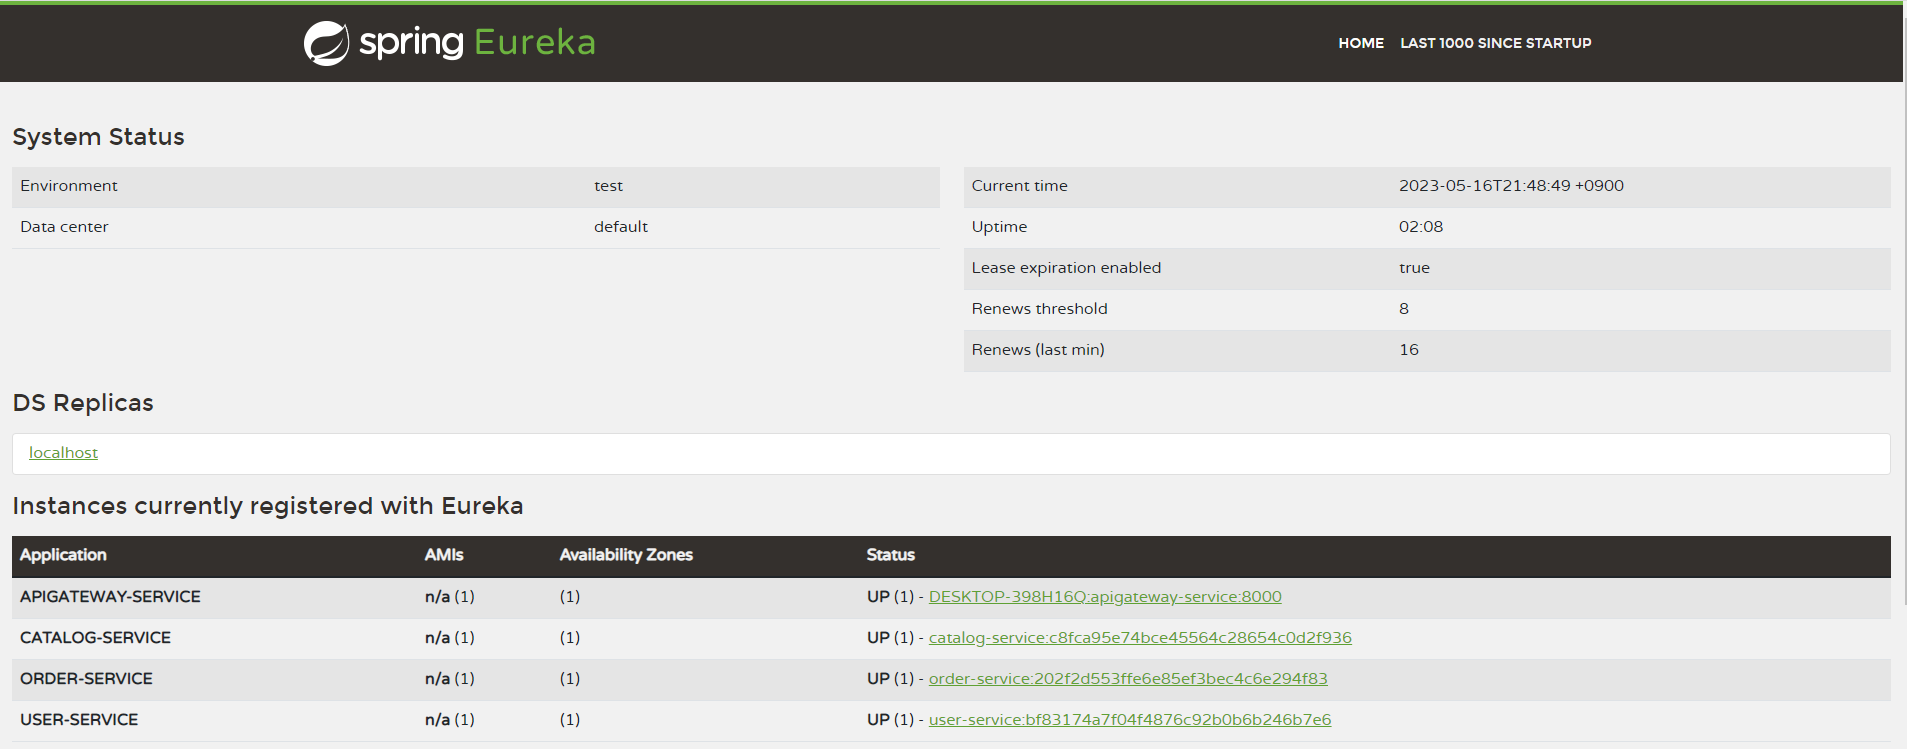Image resolution: width=1907 pixels, height=749 pixels.
Task: Select the Current time value 2023-05-16T21:48:49
Action: (1511, 186)
